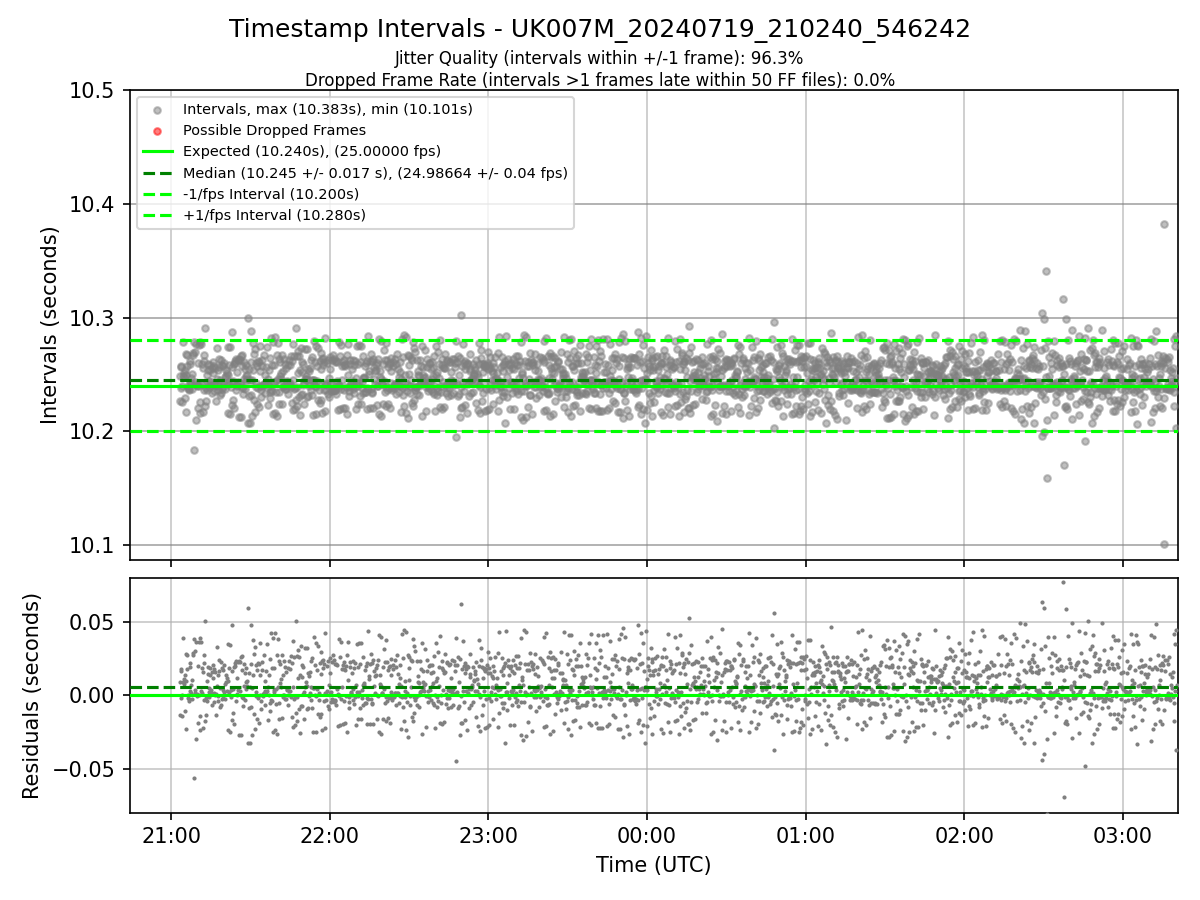Click legend entry '+1/fps Interval (10.280s)'
Viewport: 1200px width, 900px height.
tap(274, 215)
